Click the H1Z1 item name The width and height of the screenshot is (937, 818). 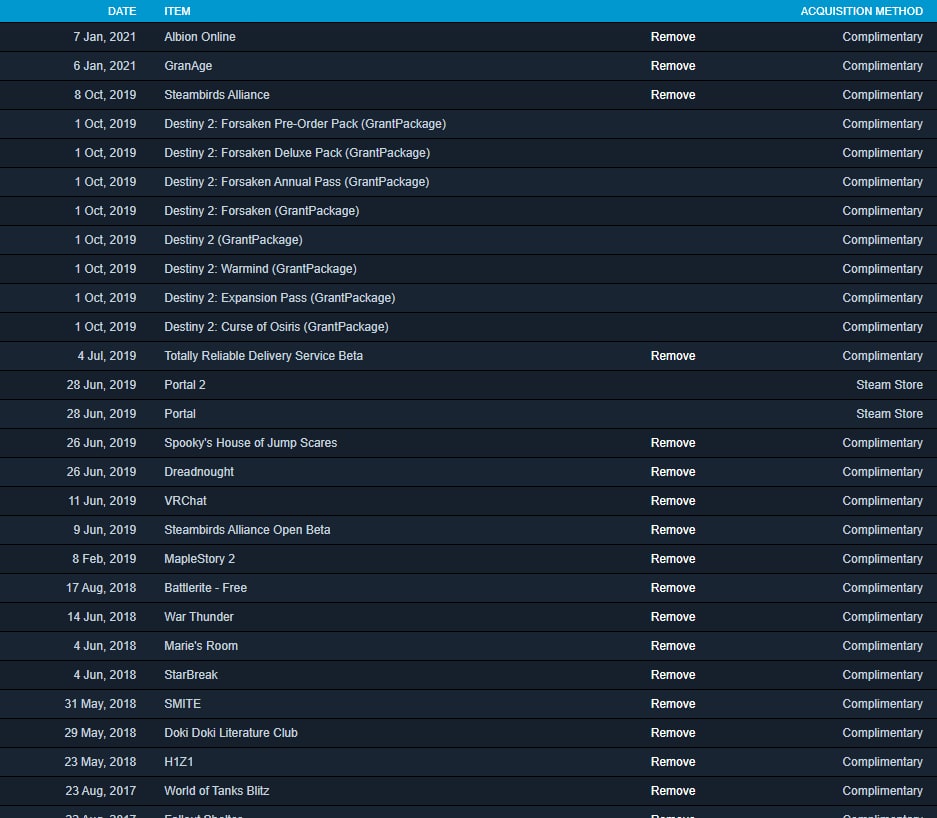(179, 762)
